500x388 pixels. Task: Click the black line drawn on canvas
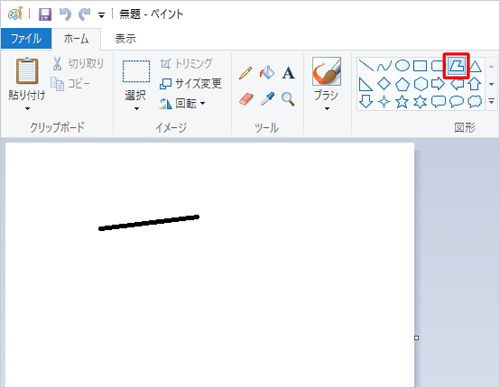[x=149, y=223]
